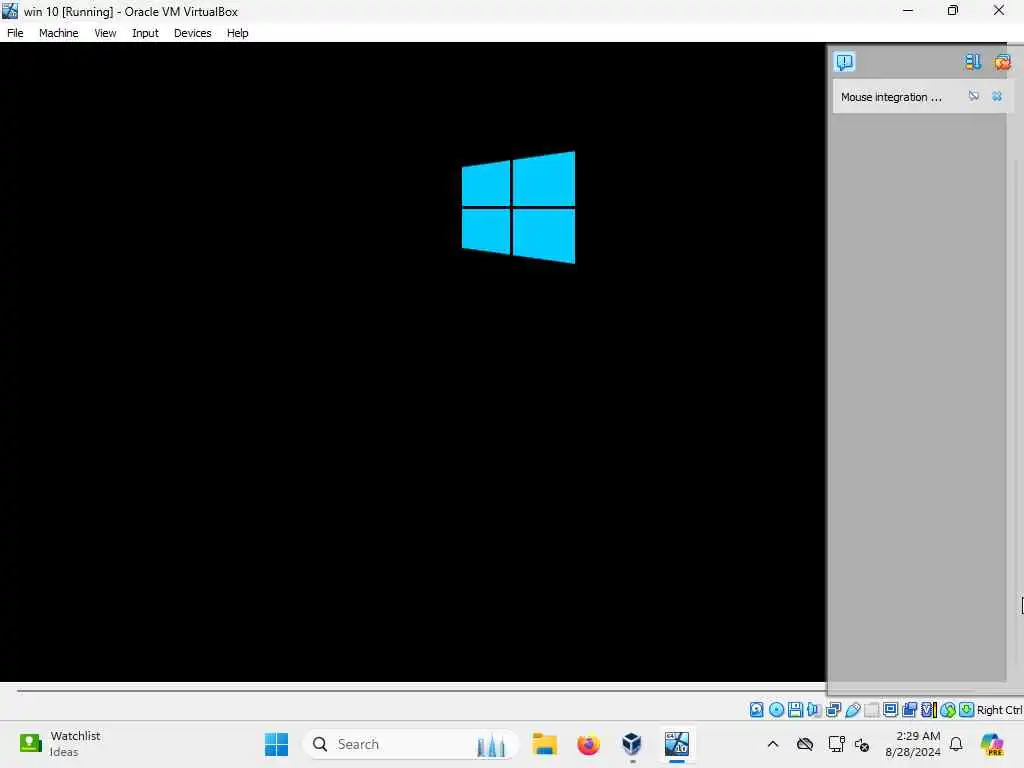Screen dimensions: 1024x768
Task: Click the notification order toggle icon
Action: pos(972,62)
